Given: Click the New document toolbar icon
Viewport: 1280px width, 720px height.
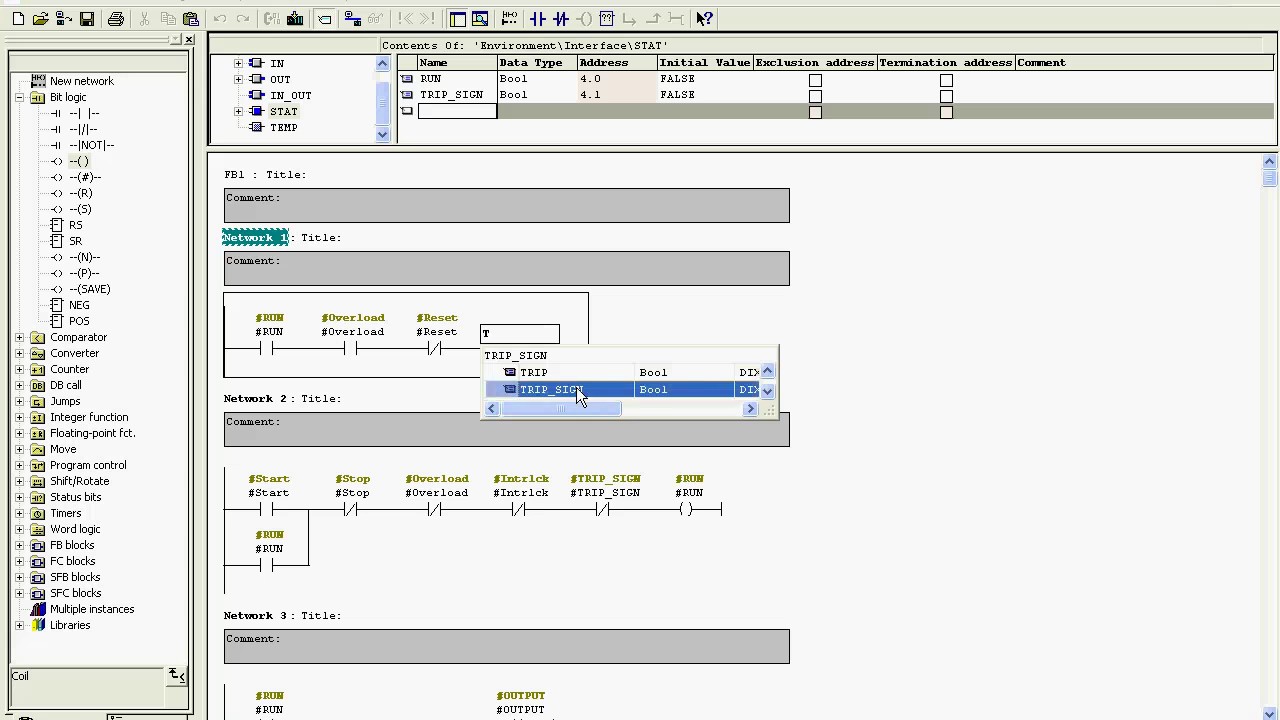Looking at the screenshot, I should (x=18, y=19).
